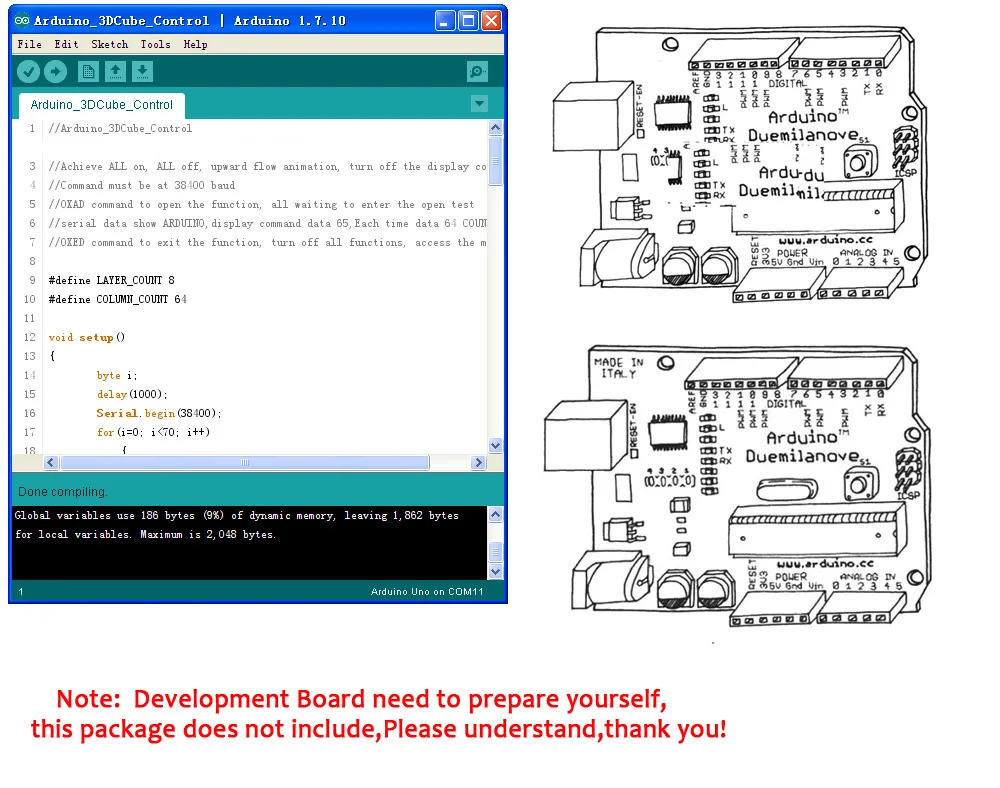Select the Arduino_3DCube_Control sketch tab
Screen dimensions: 1000x788
click(101, 104)
